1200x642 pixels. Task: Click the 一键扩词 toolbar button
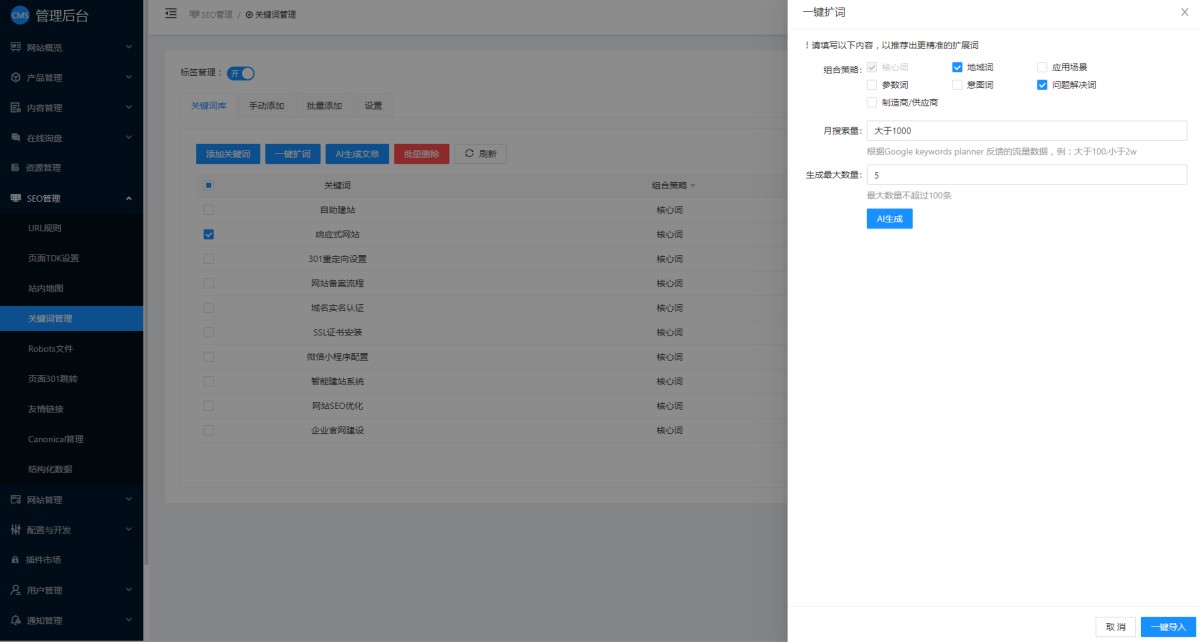pos(293,154)
